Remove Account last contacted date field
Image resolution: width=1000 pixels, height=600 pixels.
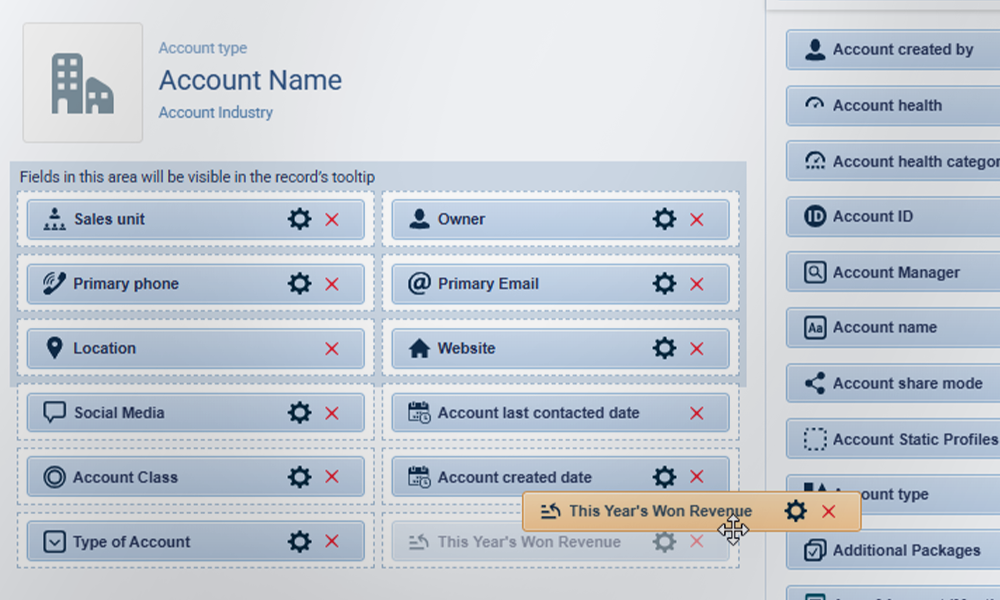click(697, 413)
